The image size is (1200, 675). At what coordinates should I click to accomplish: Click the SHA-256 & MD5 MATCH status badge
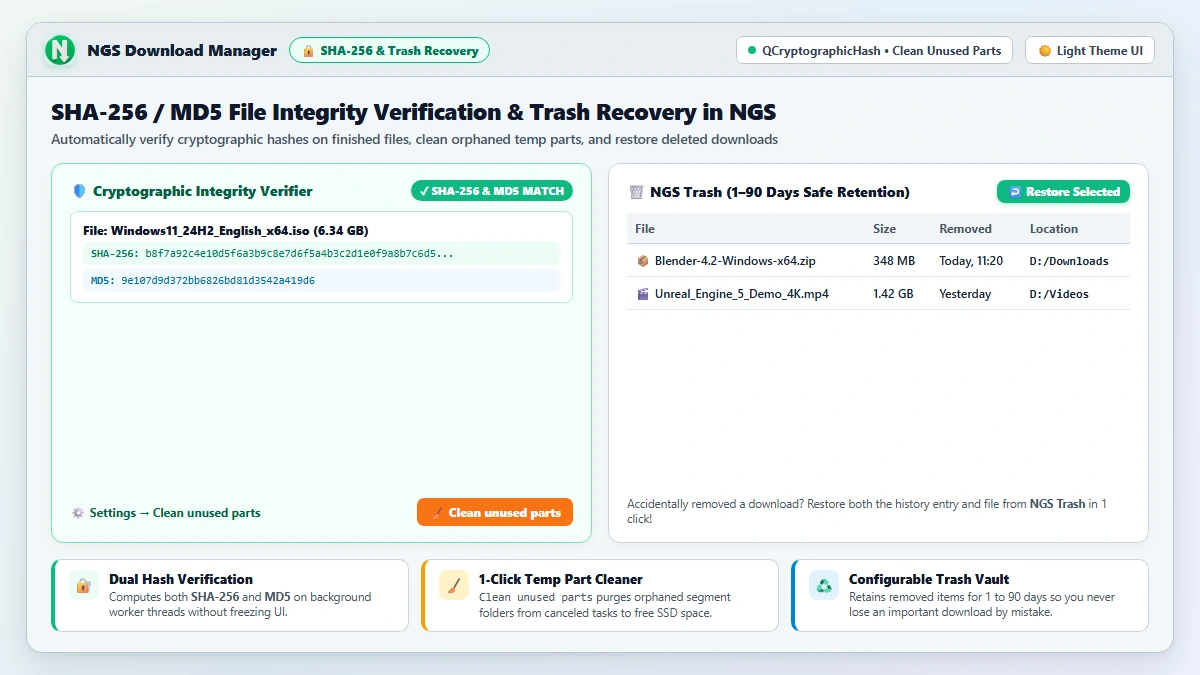tap(491, 191)
